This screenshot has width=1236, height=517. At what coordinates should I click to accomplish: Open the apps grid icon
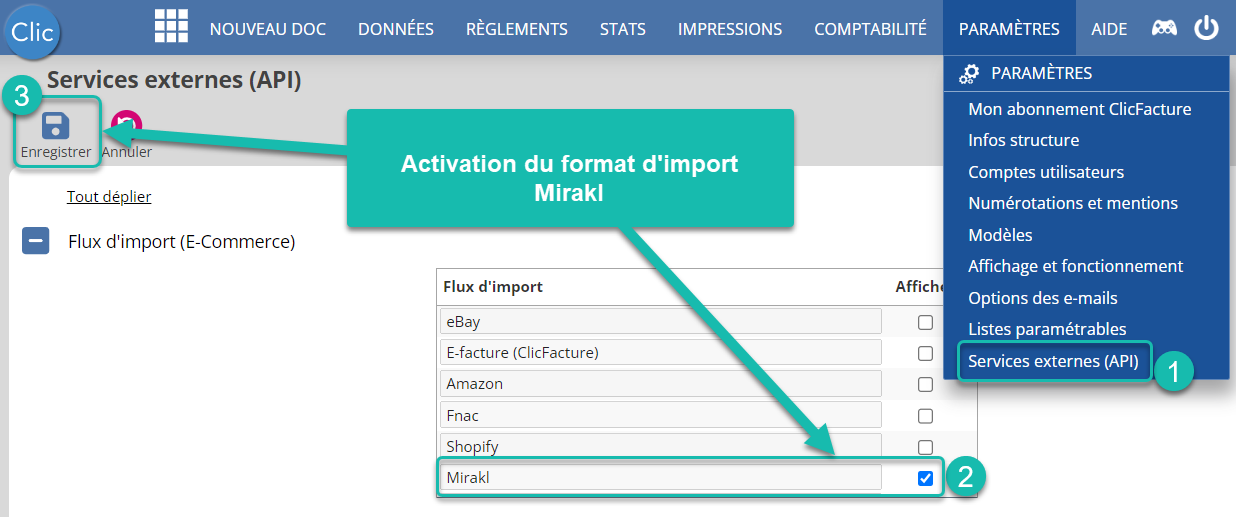[172, 26]
